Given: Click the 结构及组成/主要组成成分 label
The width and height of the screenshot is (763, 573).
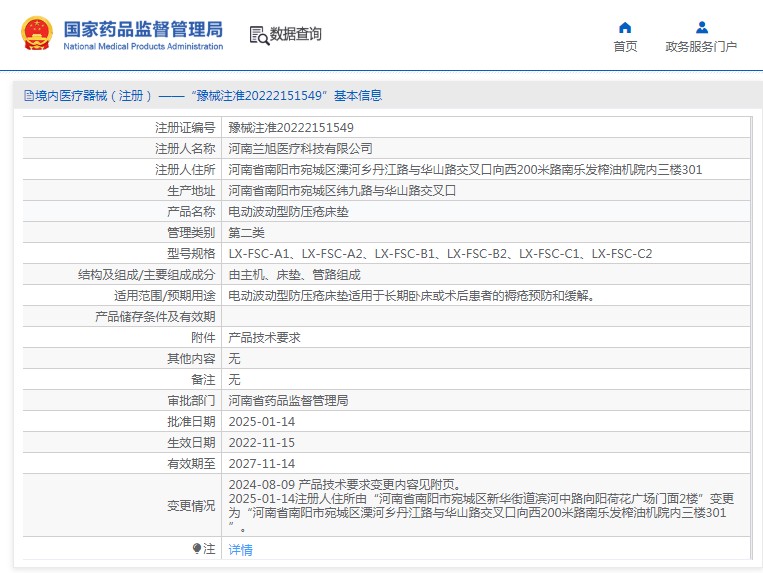Looking at the screenshot, I should pyautogui.click(x=146, y=275).
